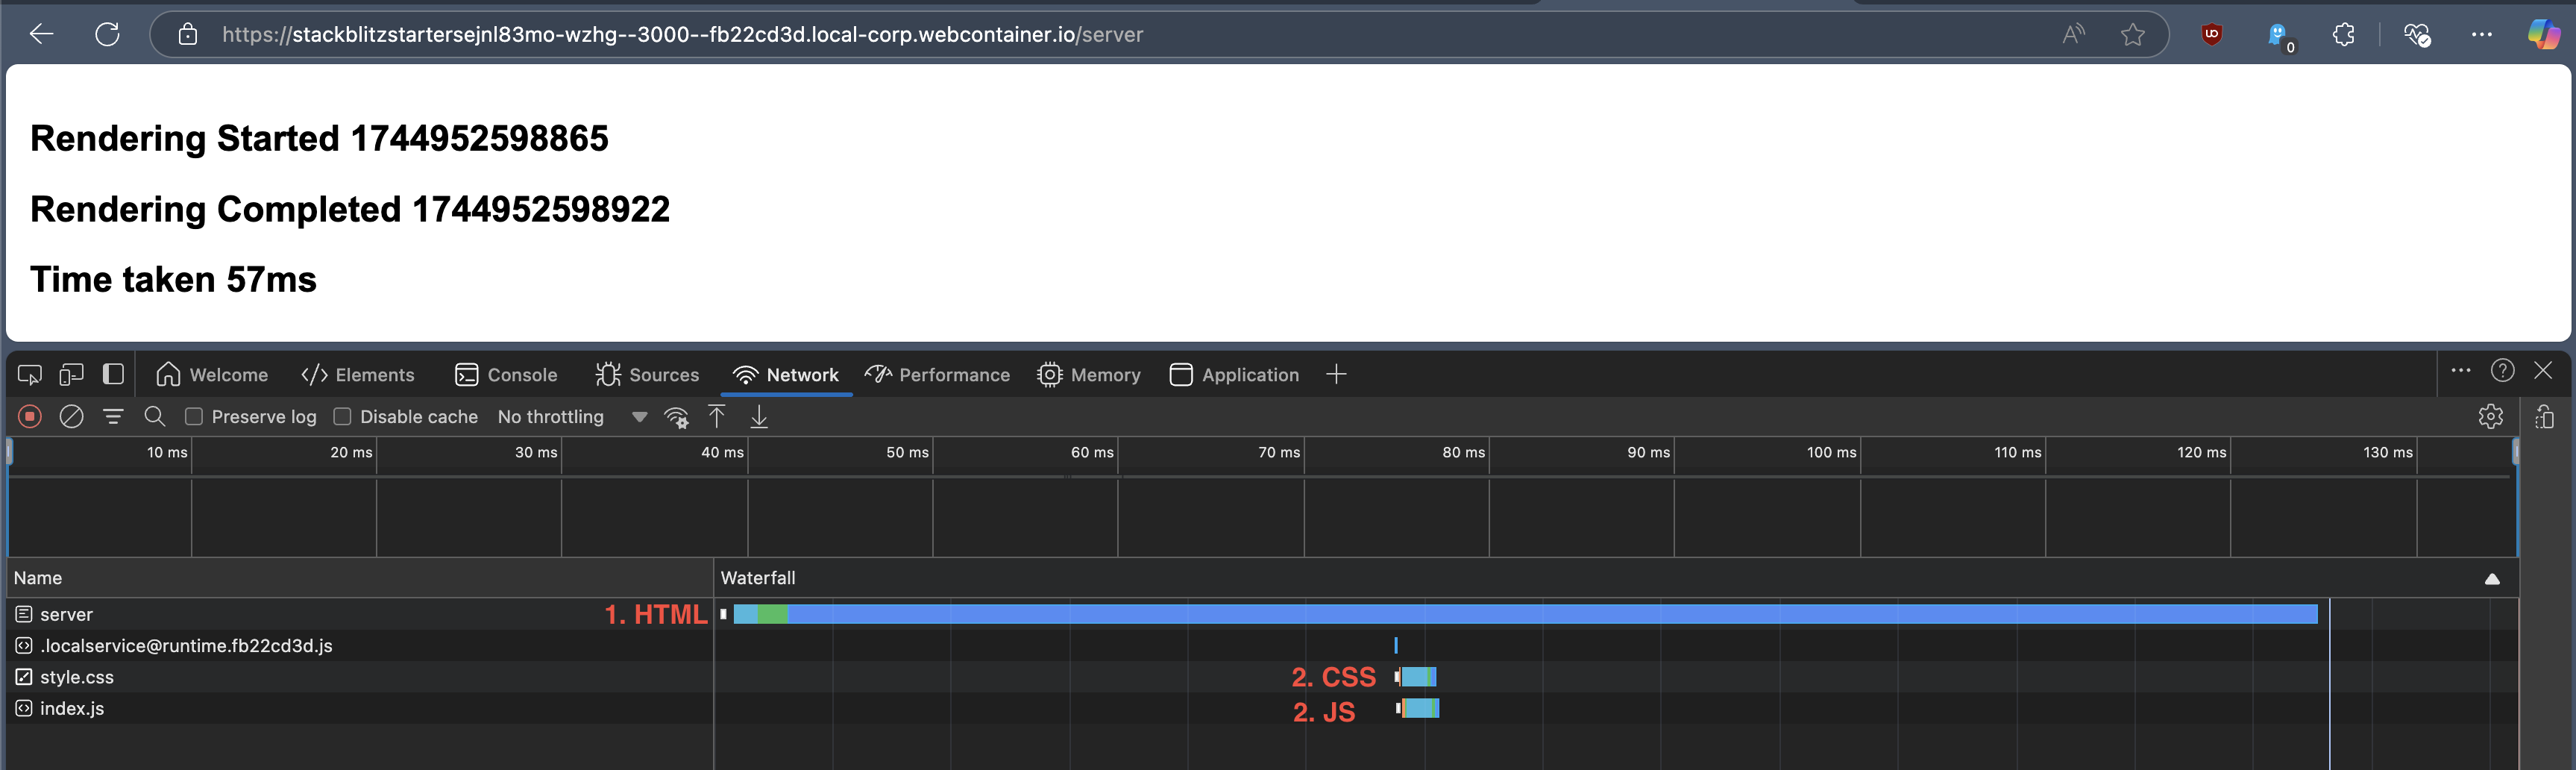This screenshot has height=770, width=2576.
Task: Sort by the Waterfall column header
Action: [x=1616, y=578]
